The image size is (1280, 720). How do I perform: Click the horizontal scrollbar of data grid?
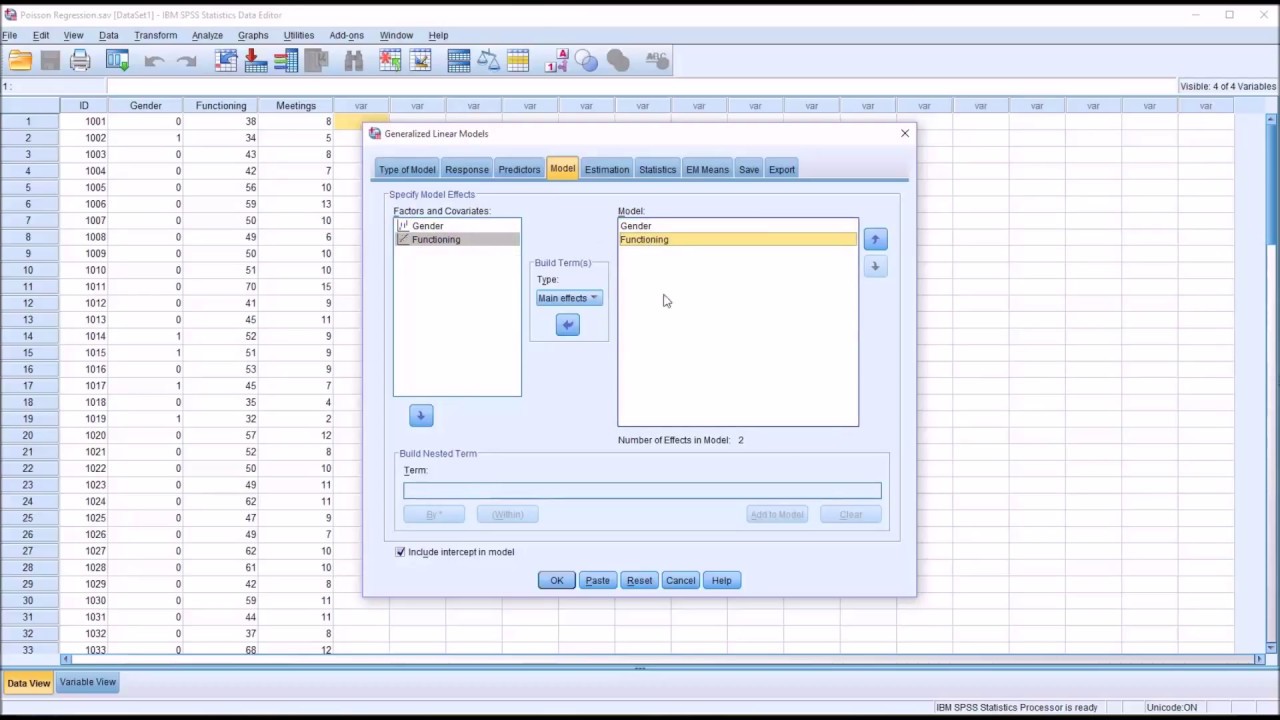[x=660, y=660]
